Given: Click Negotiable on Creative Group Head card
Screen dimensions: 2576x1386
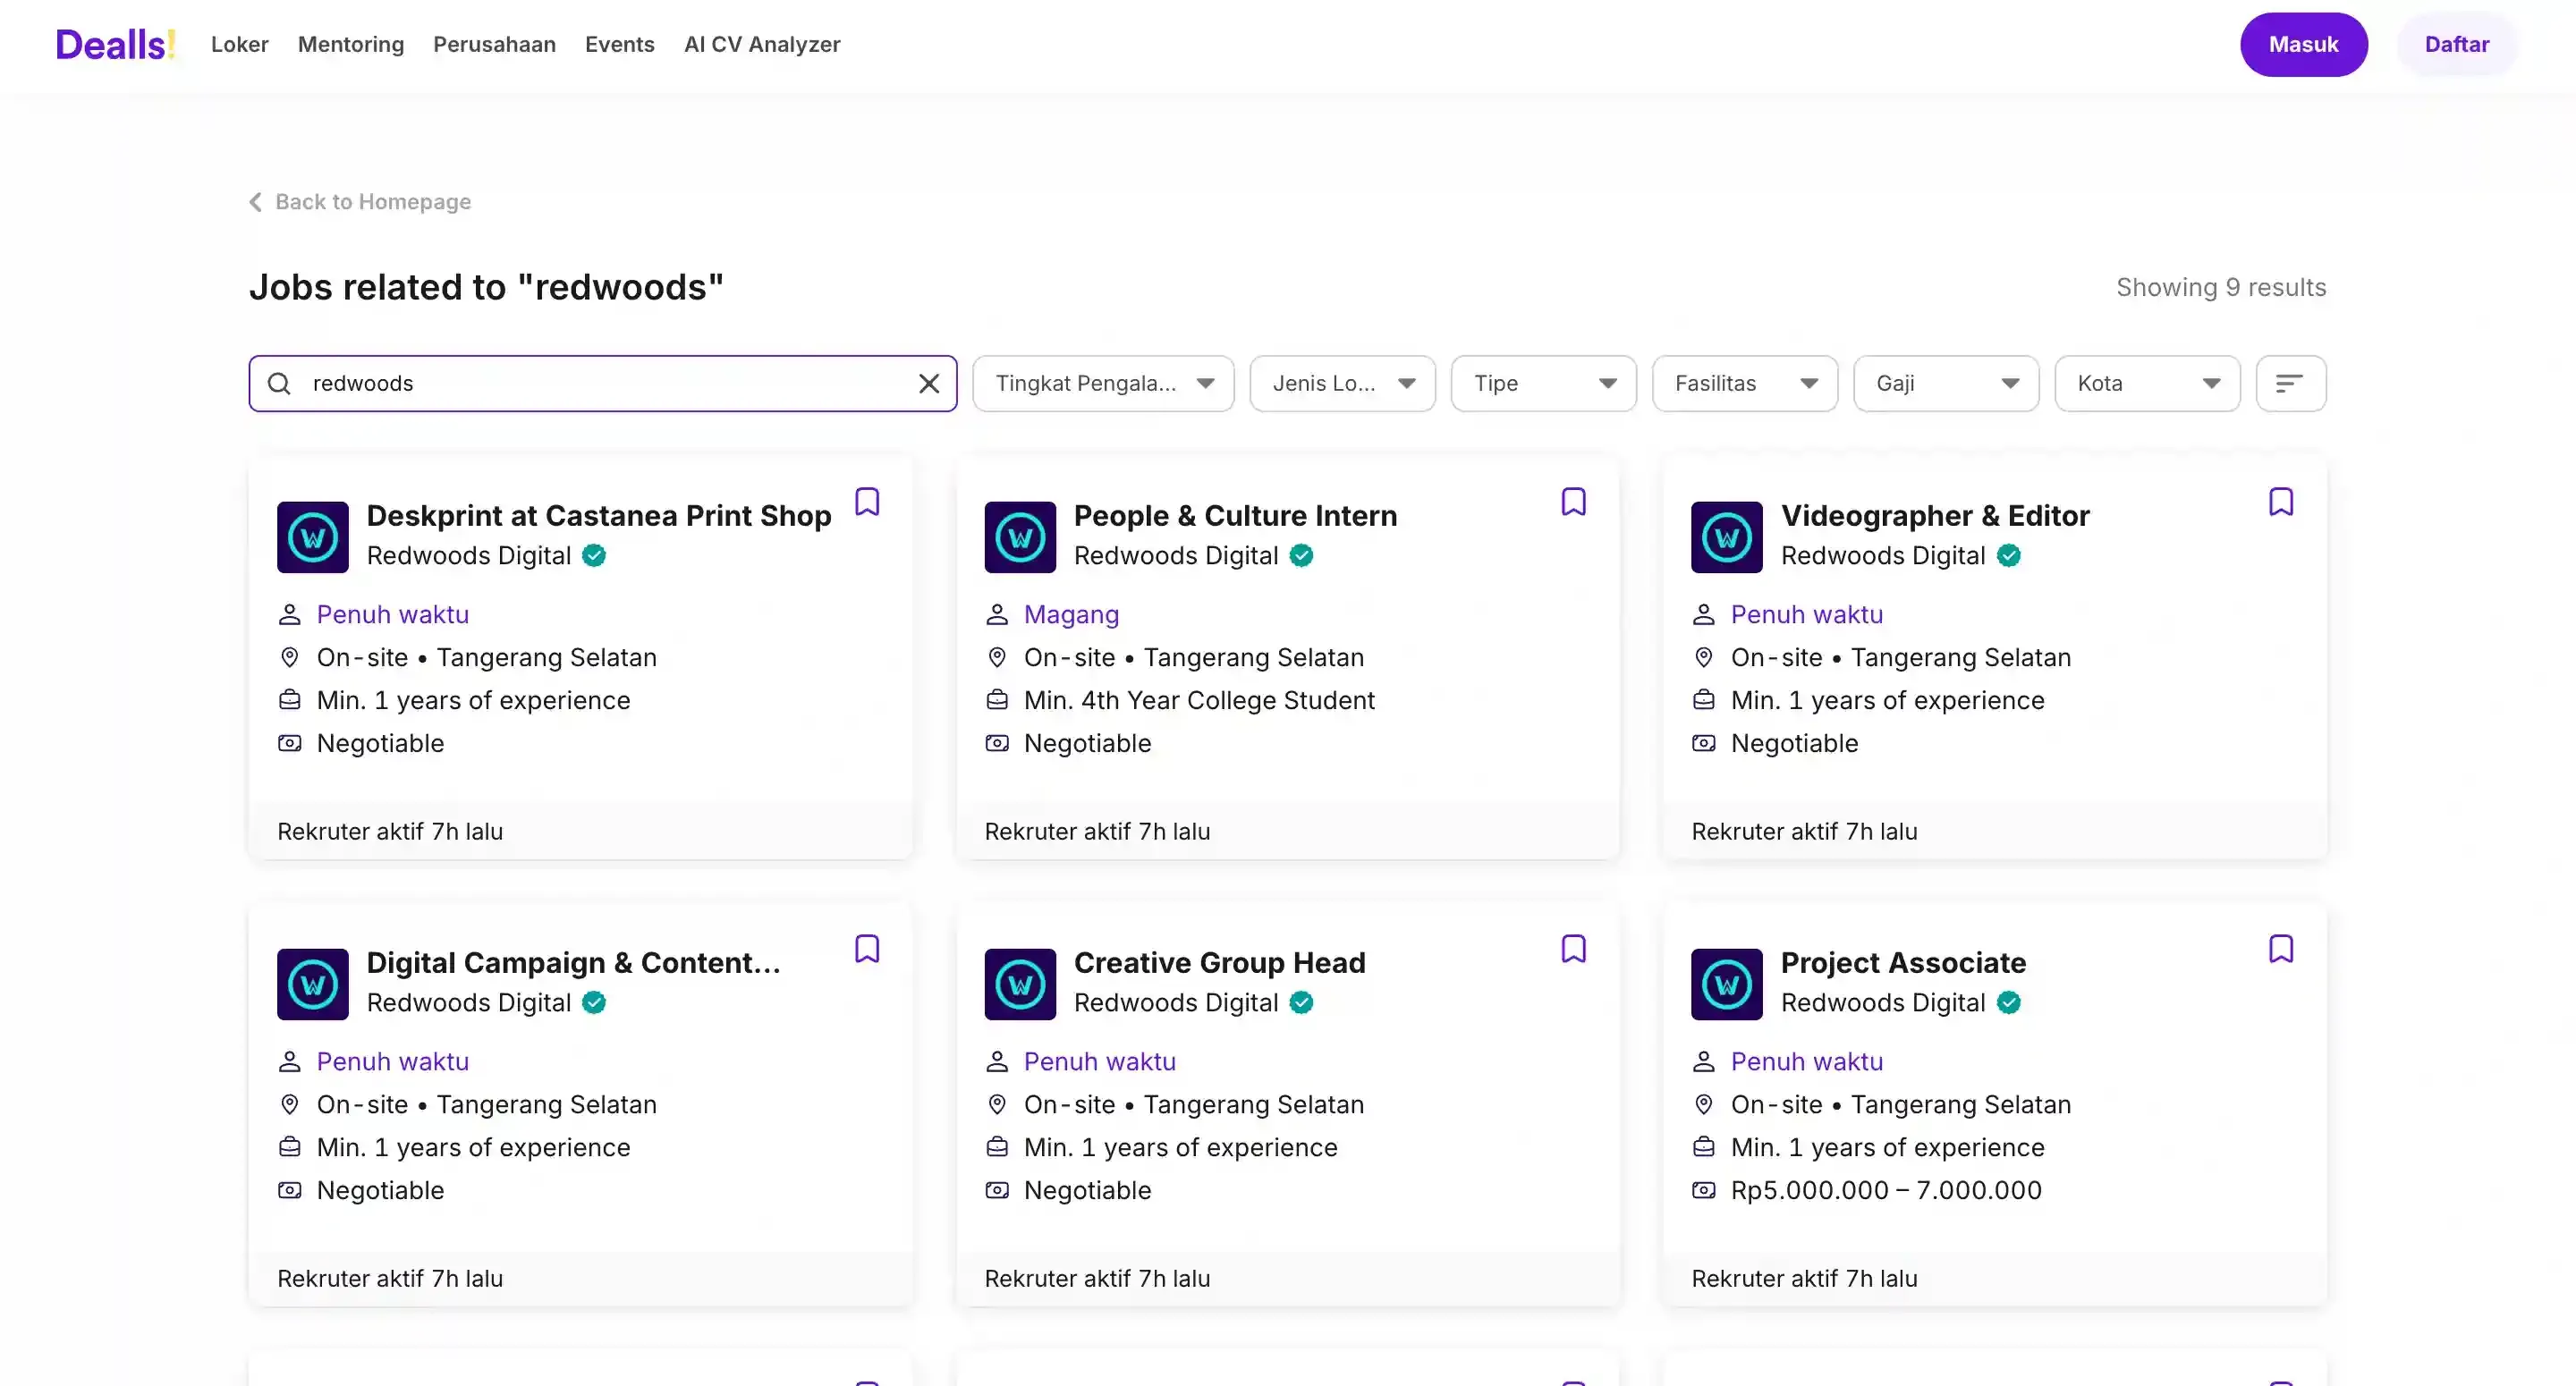Looking at the screenshot, I should 1087,1190.
